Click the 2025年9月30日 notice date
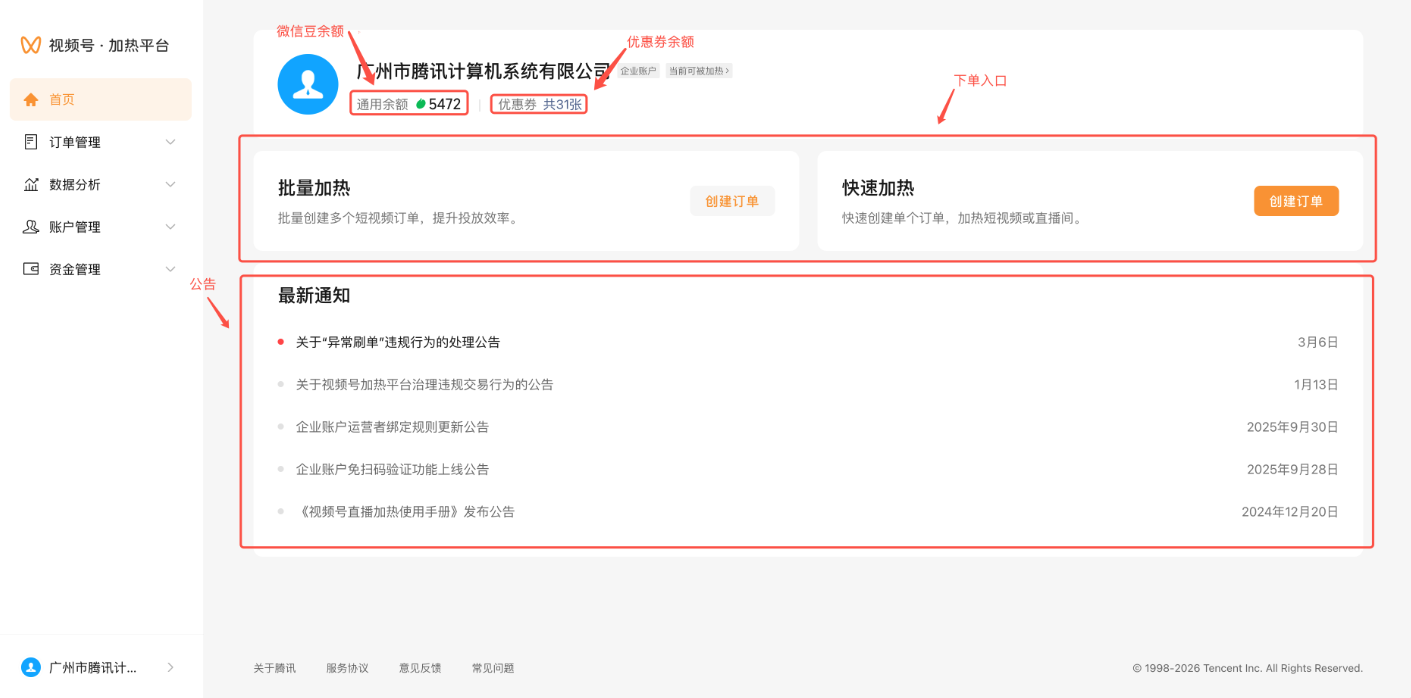This screenshot has width=1411, height=698. [x=1293, y=427]
